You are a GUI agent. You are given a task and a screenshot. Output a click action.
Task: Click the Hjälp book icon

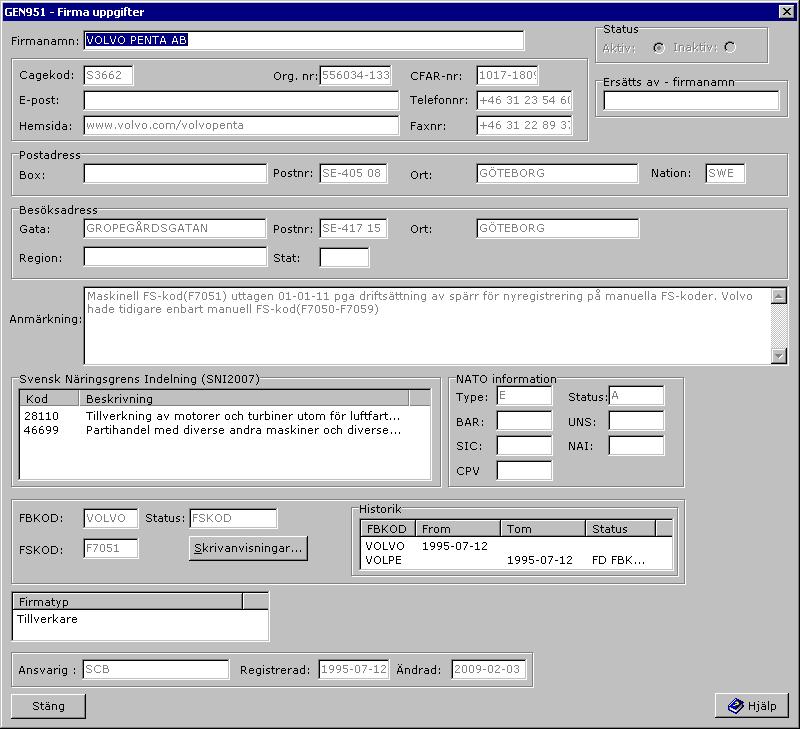735,706
